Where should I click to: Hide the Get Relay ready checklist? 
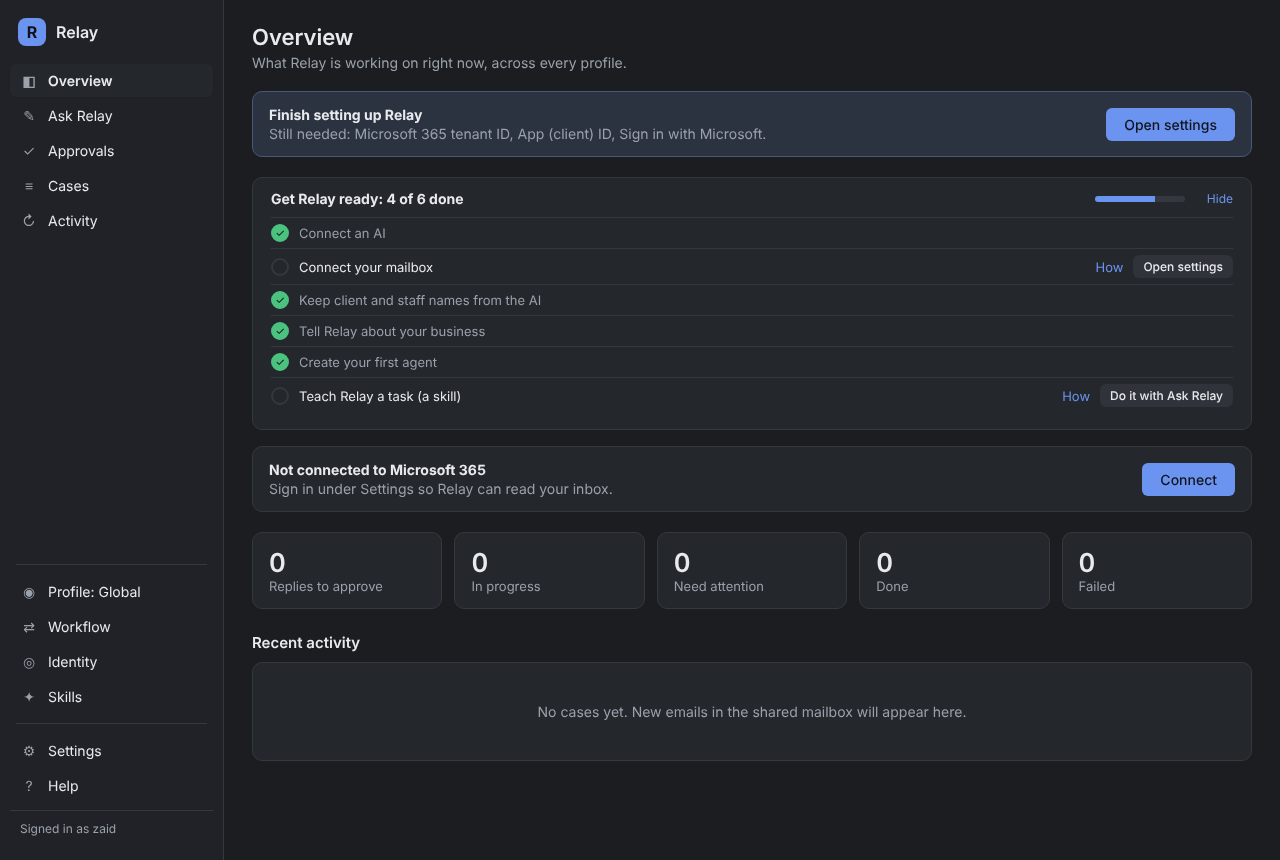pos(1219,199)
